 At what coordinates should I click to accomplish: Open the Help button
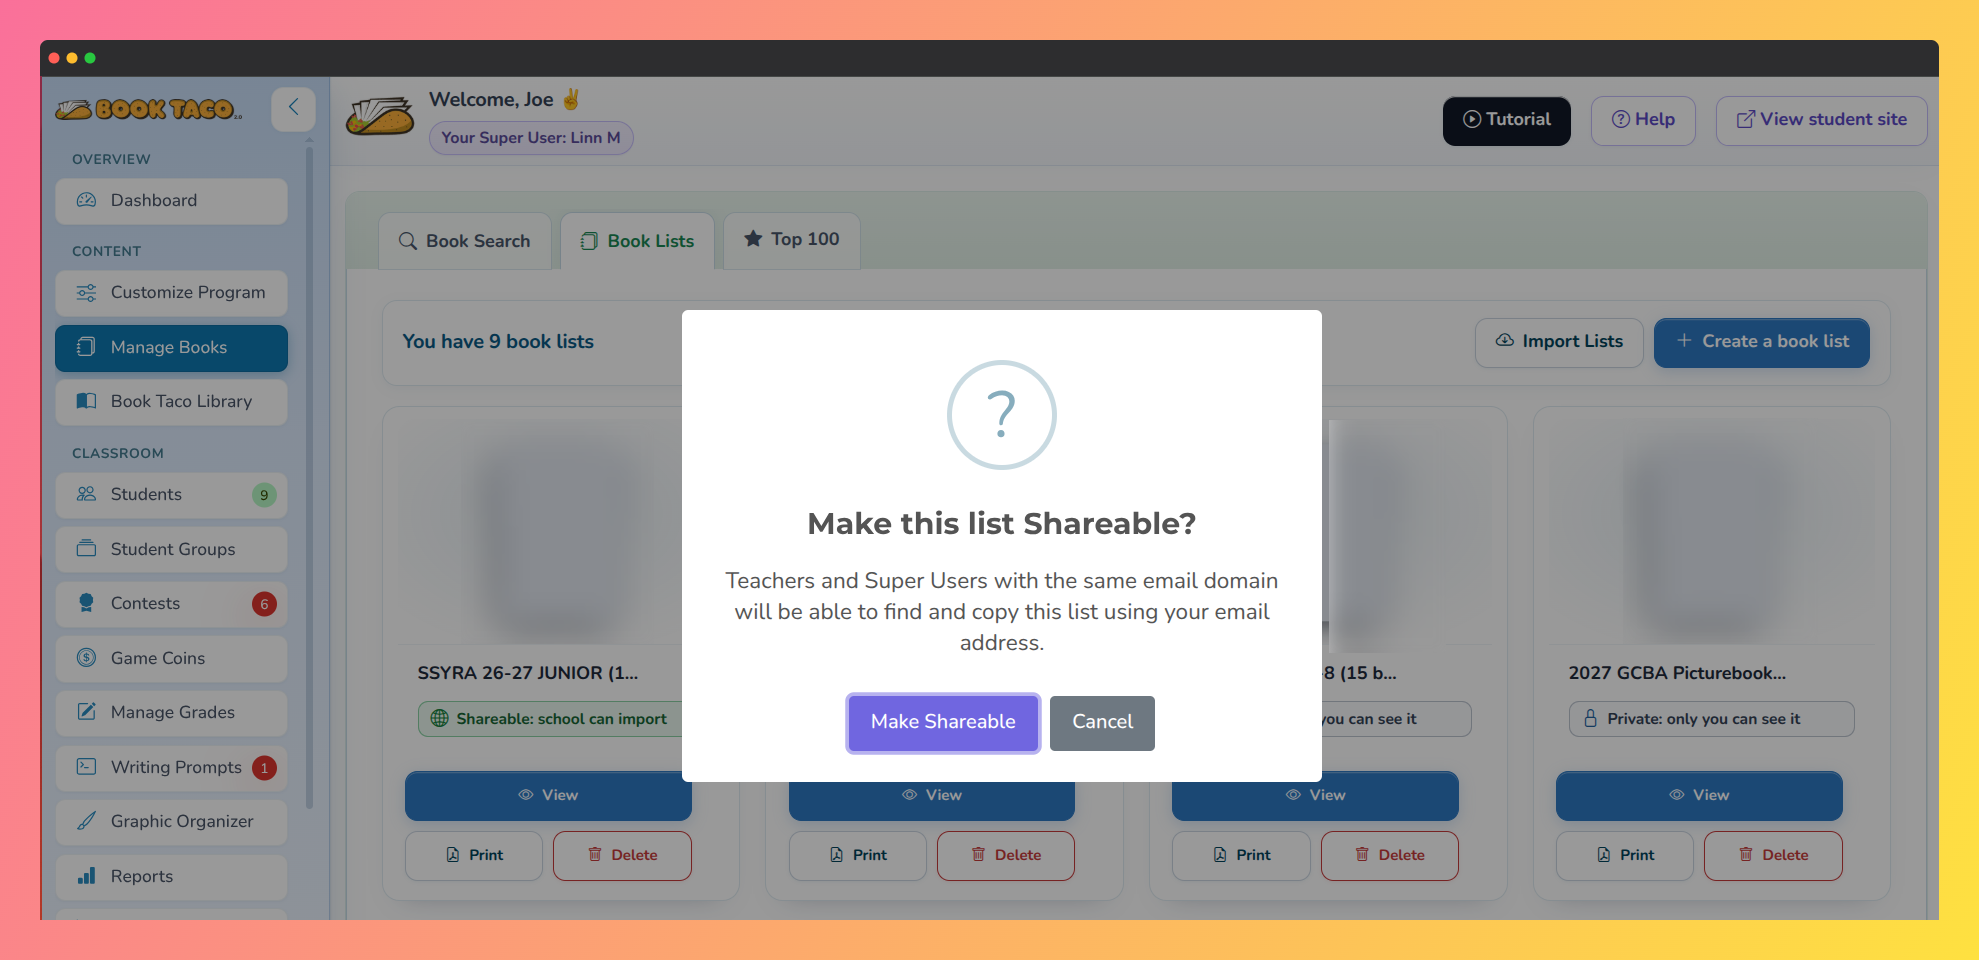coord(1643,120)
